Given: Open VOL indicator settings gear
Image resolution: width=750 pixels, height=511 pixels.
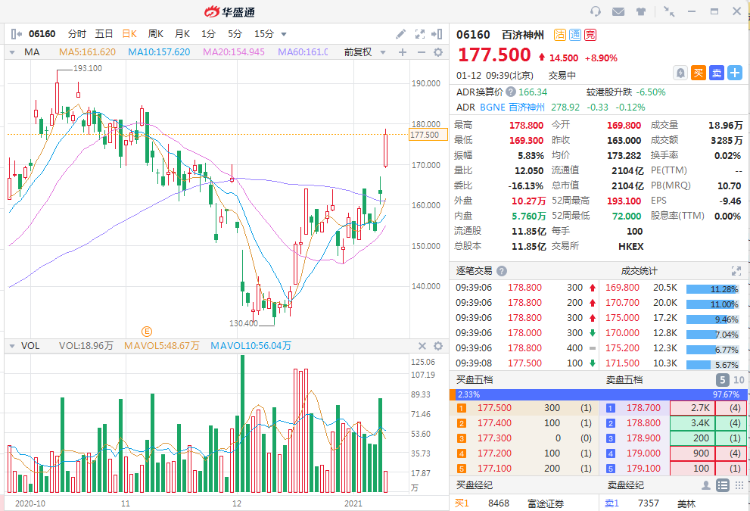Looking at the screenshot, I should pos(438,346).
